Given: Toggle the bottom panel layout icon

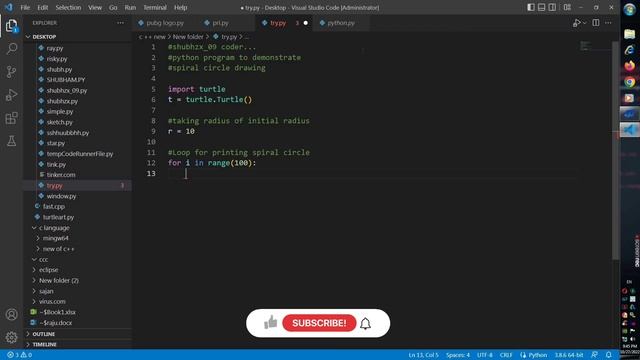Looking at the screenshot, I should click(541, 7).
